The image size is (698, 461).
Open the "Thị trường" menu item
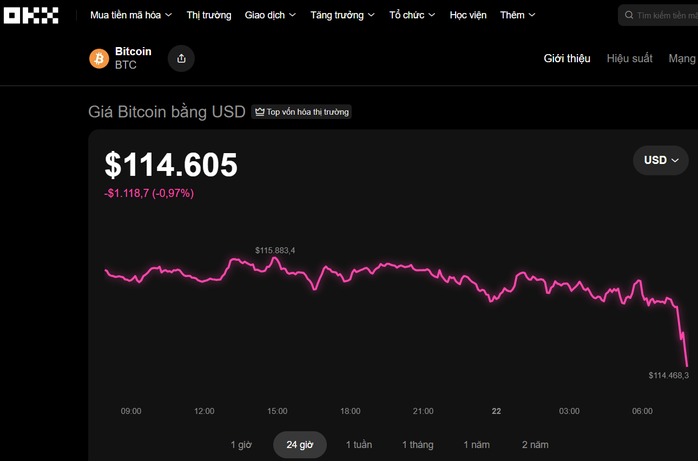(209, 15)
